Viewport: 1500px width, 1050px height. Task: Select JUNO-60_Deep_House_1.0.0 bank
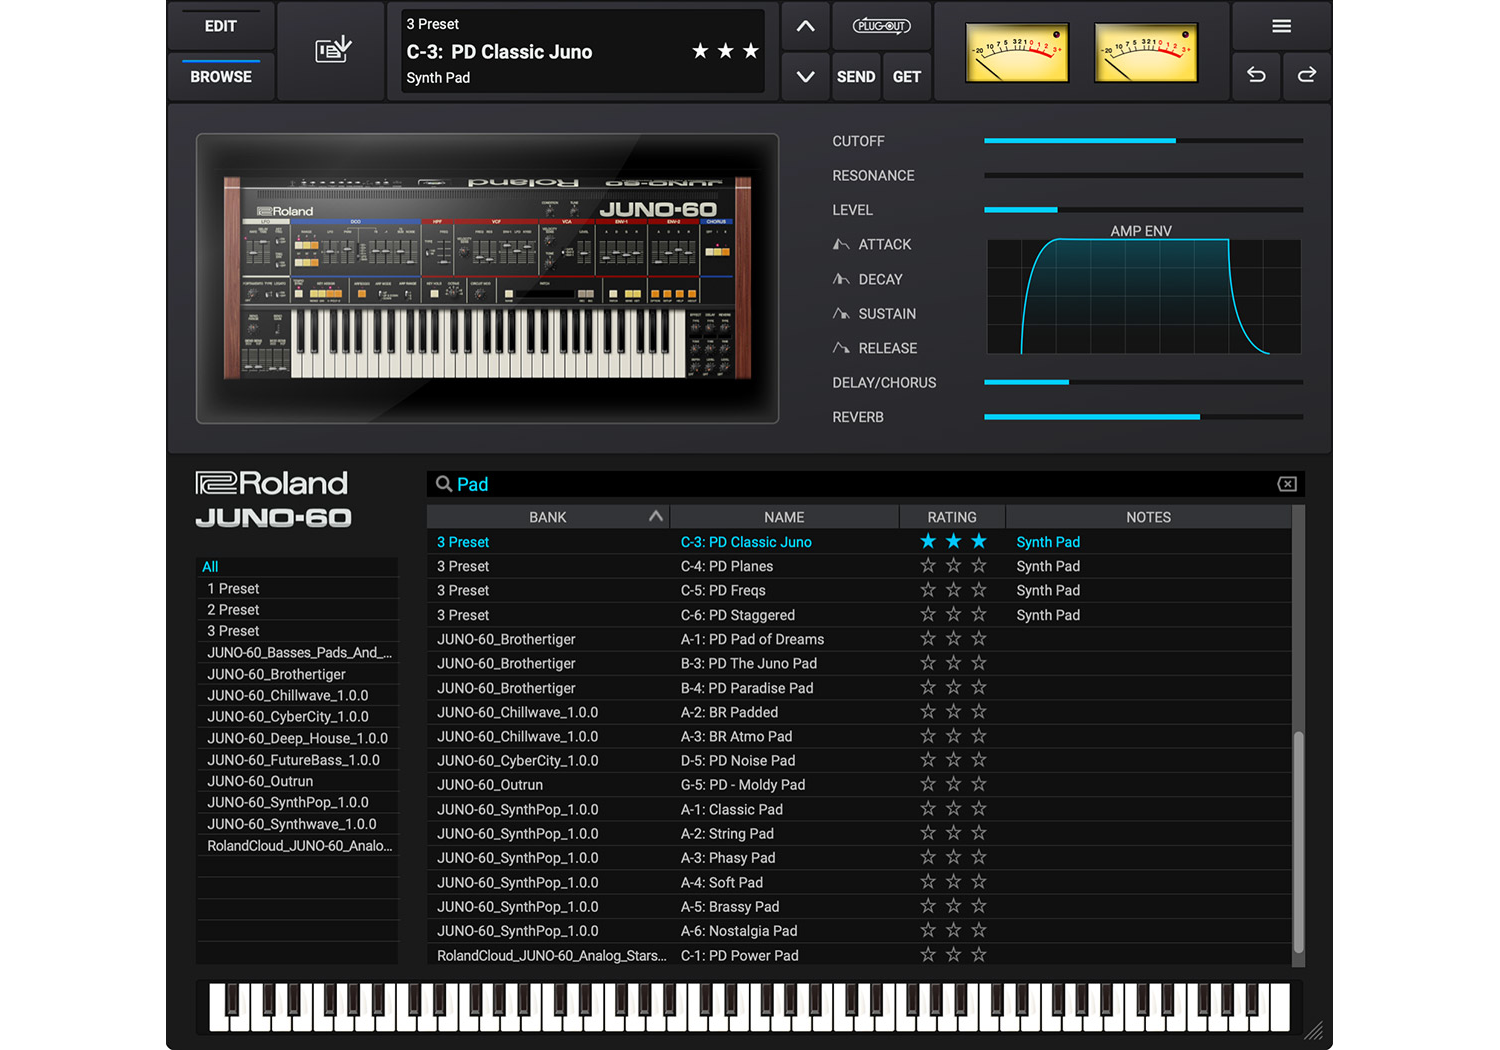[297, 738]
